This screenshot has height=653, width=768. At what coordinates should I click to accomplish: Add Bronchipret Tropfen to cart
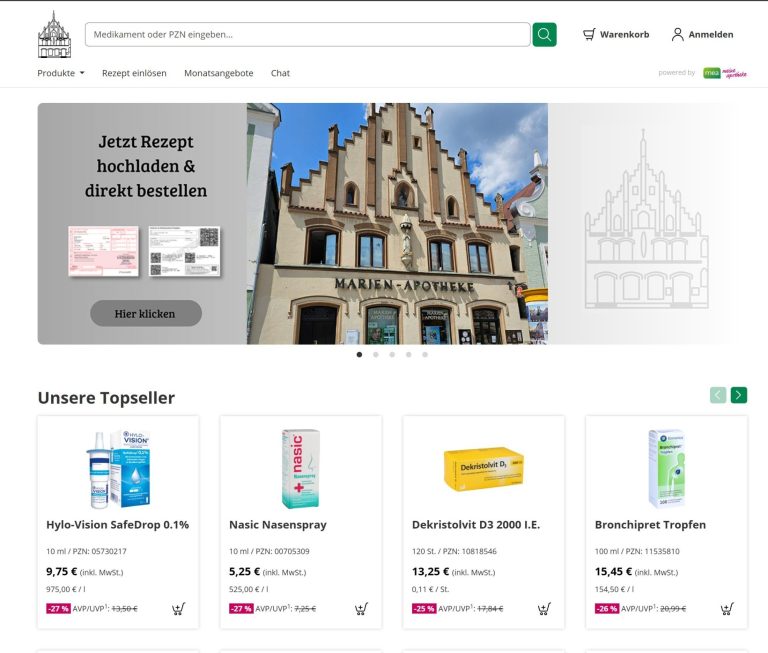tap(727, 609)
